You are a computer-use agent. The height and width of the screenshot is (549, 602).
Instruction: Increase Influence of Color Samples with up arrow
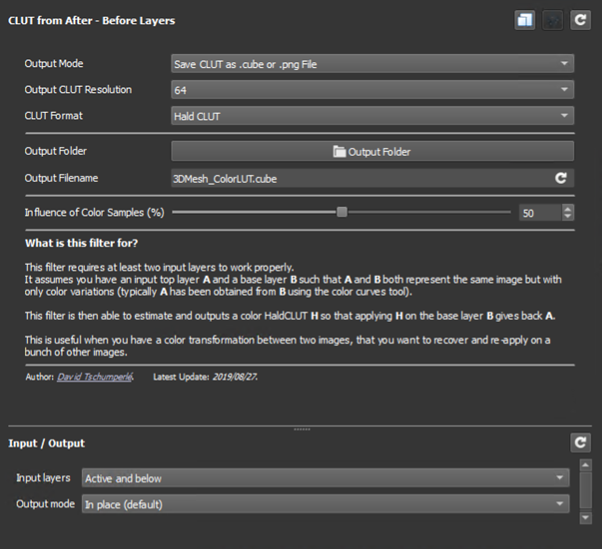tap(568, 208)
